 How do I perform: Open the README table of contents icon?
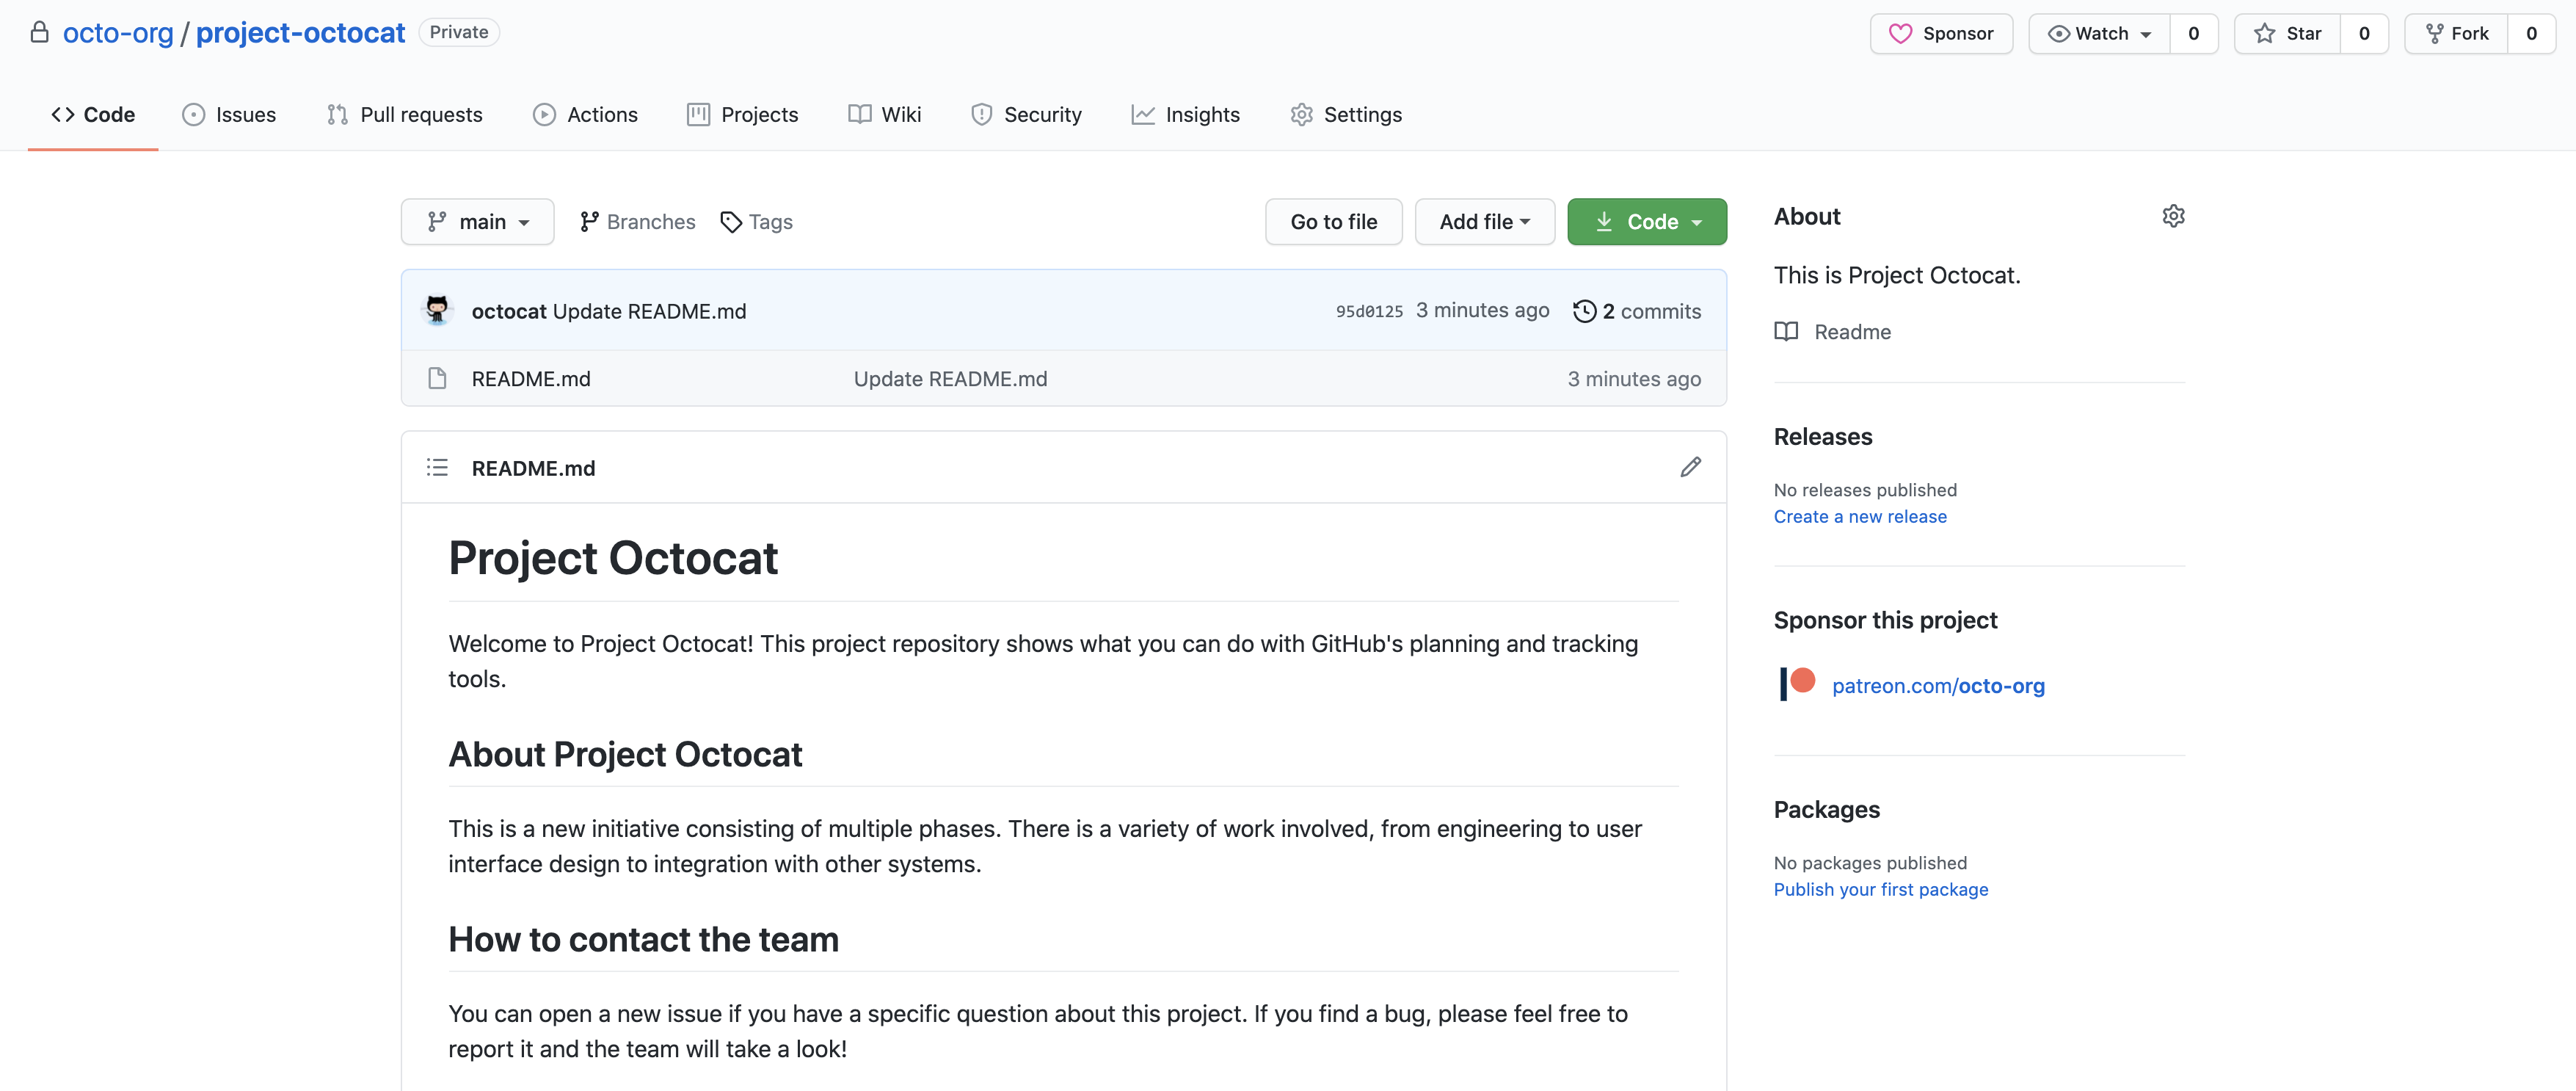437,467
